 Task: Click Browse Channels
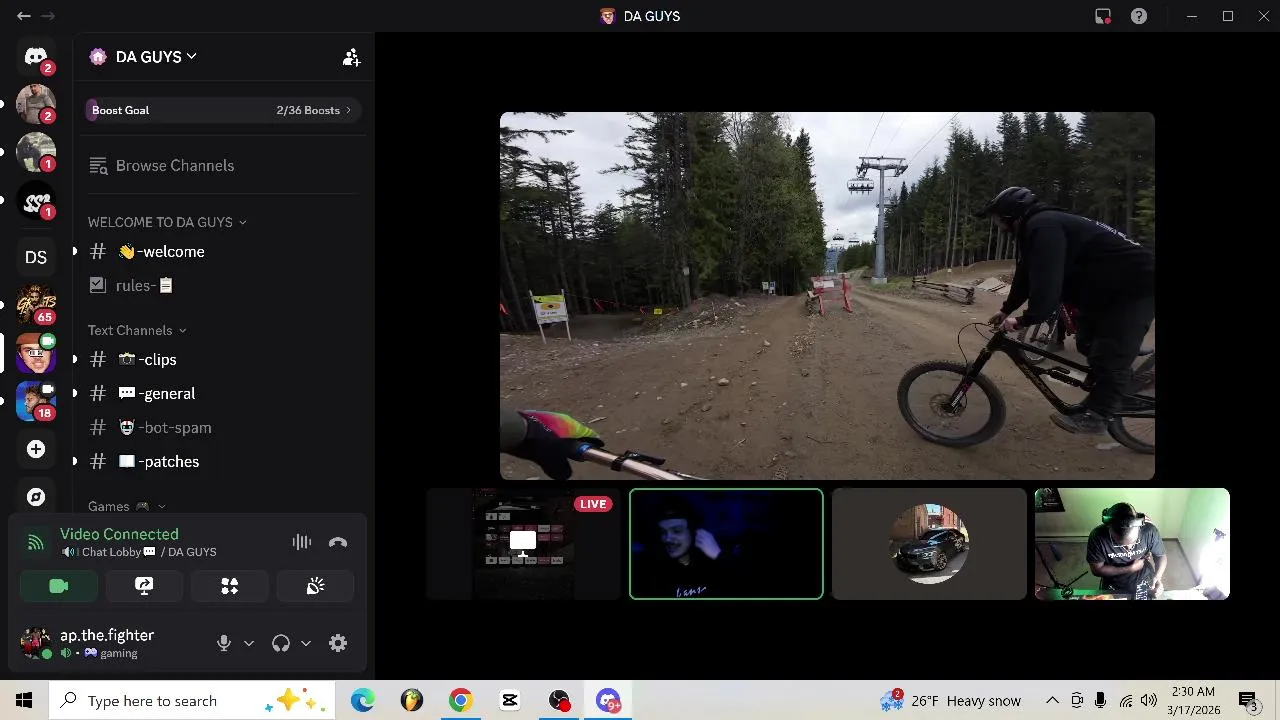click(222, 165)
